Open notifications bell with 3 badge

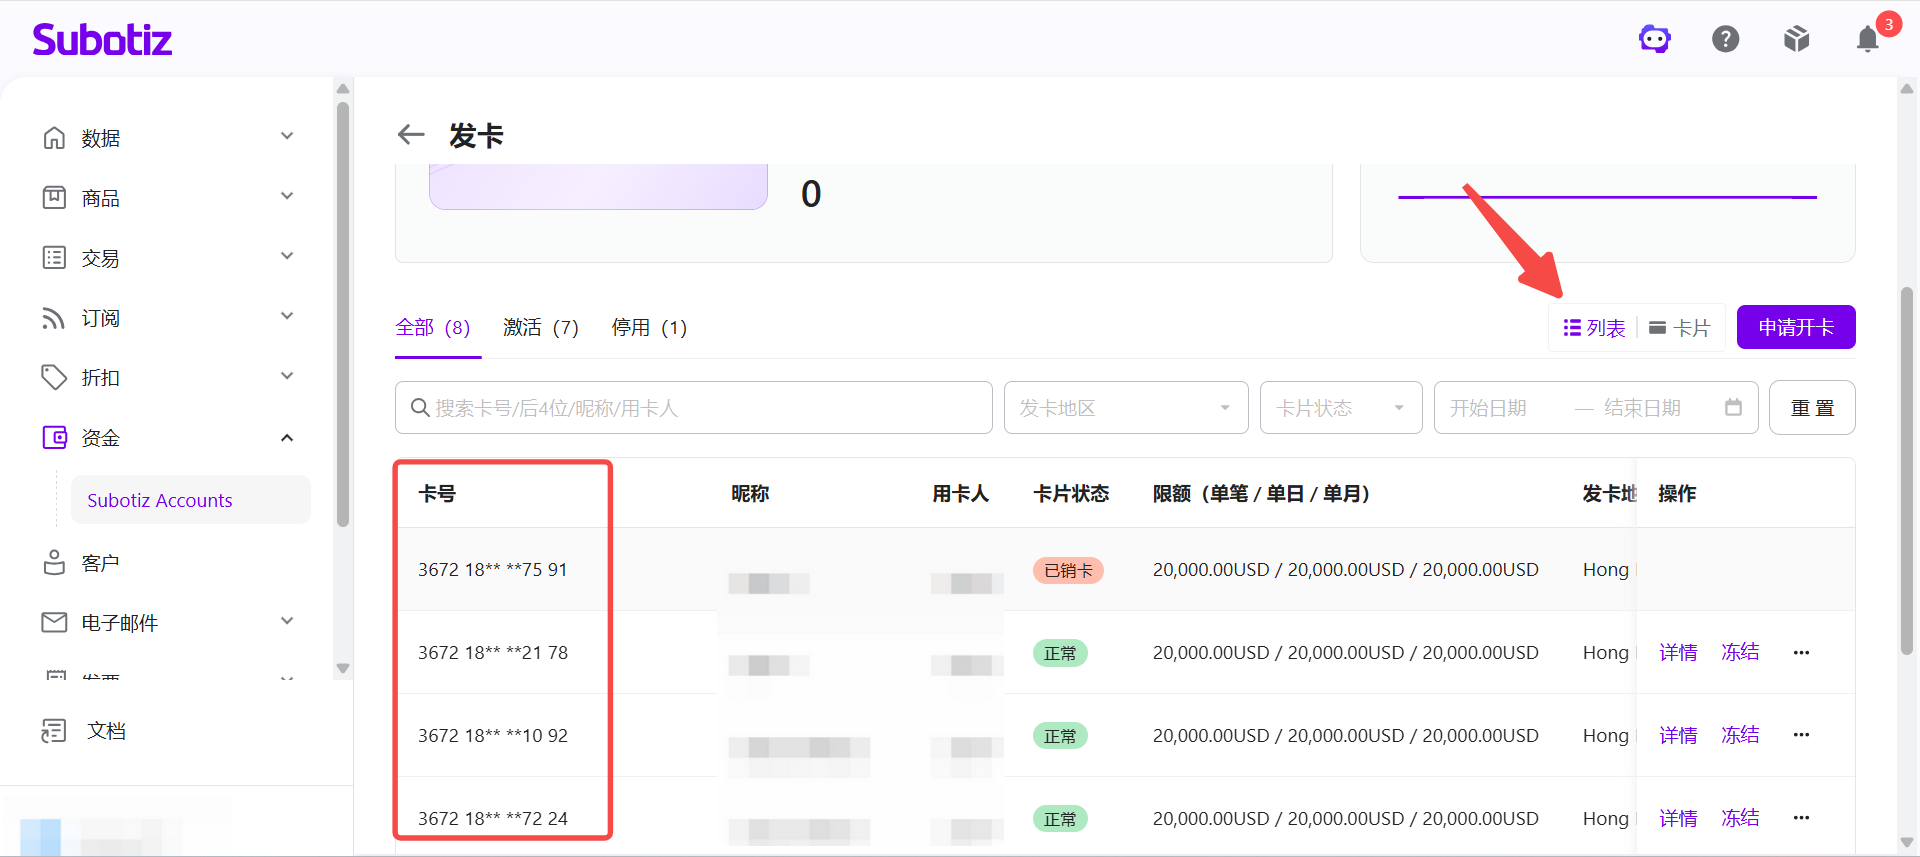[1868, 39]
